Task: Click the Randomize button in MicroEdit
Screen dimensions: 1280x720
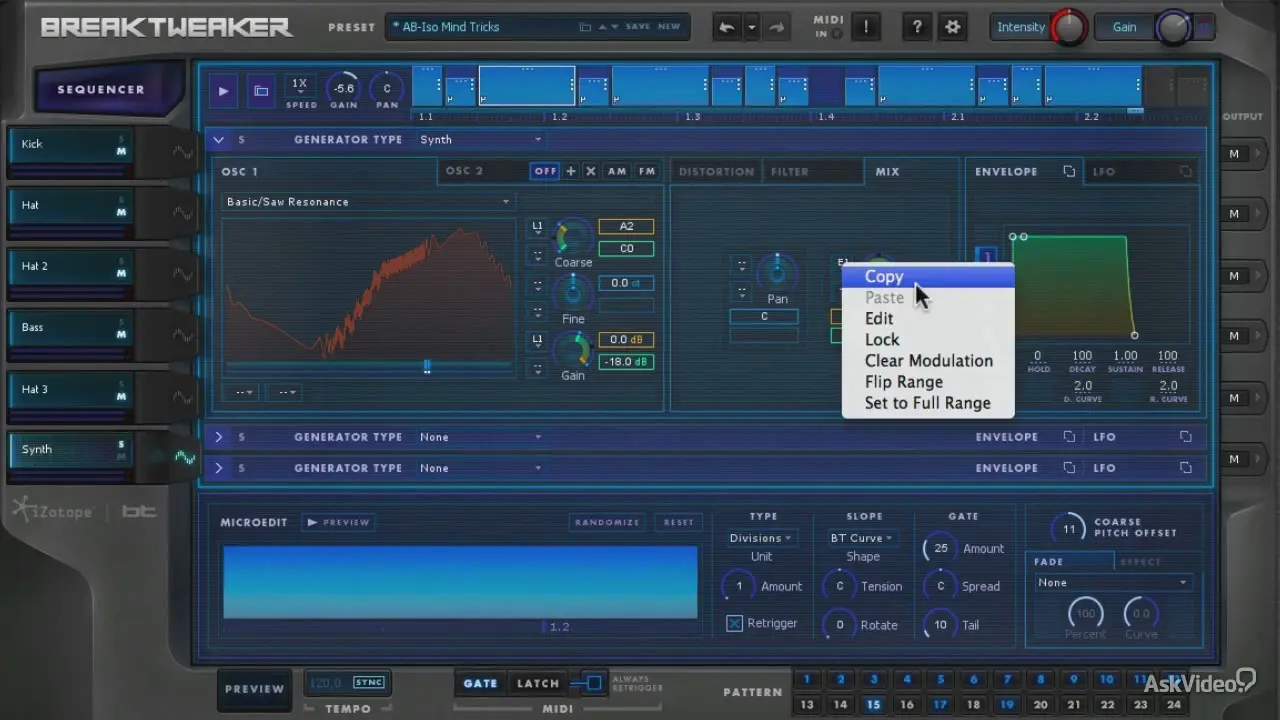Action: (607, 522)
